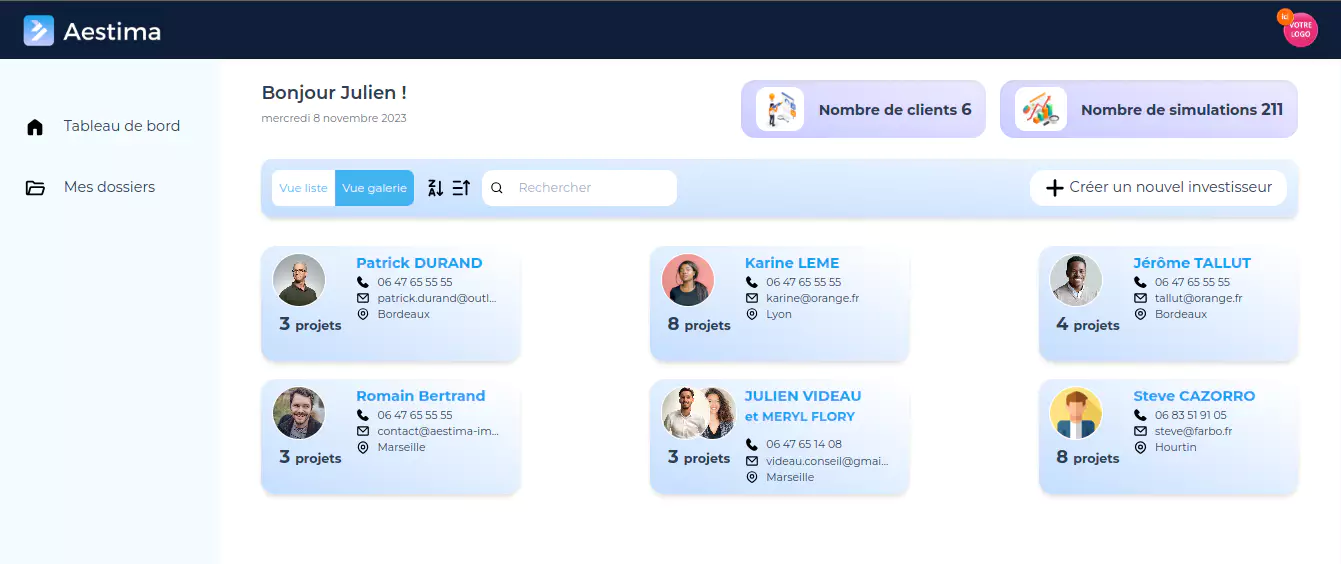This screenshot has width=1341, height=564.
Task: Click Romain Bertrand's email envelope icon
Action: pos(363,431)
